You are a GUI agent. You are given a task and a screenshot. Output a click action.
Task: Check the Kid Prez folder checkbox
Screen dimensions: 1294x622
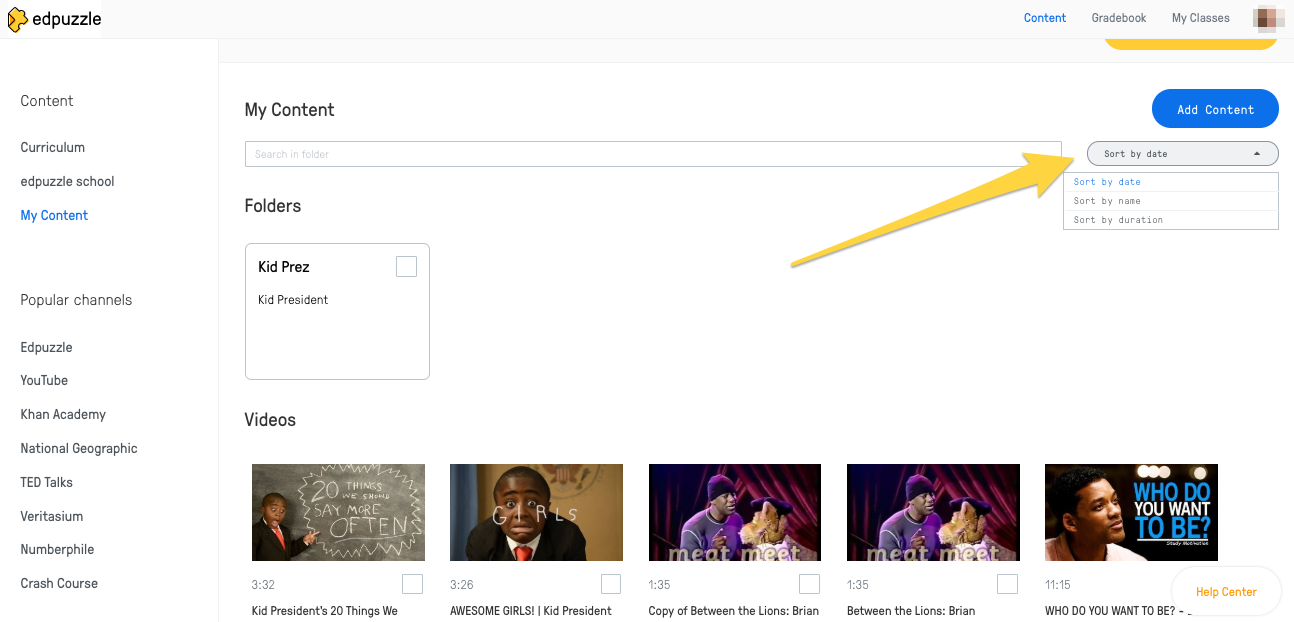406,266
